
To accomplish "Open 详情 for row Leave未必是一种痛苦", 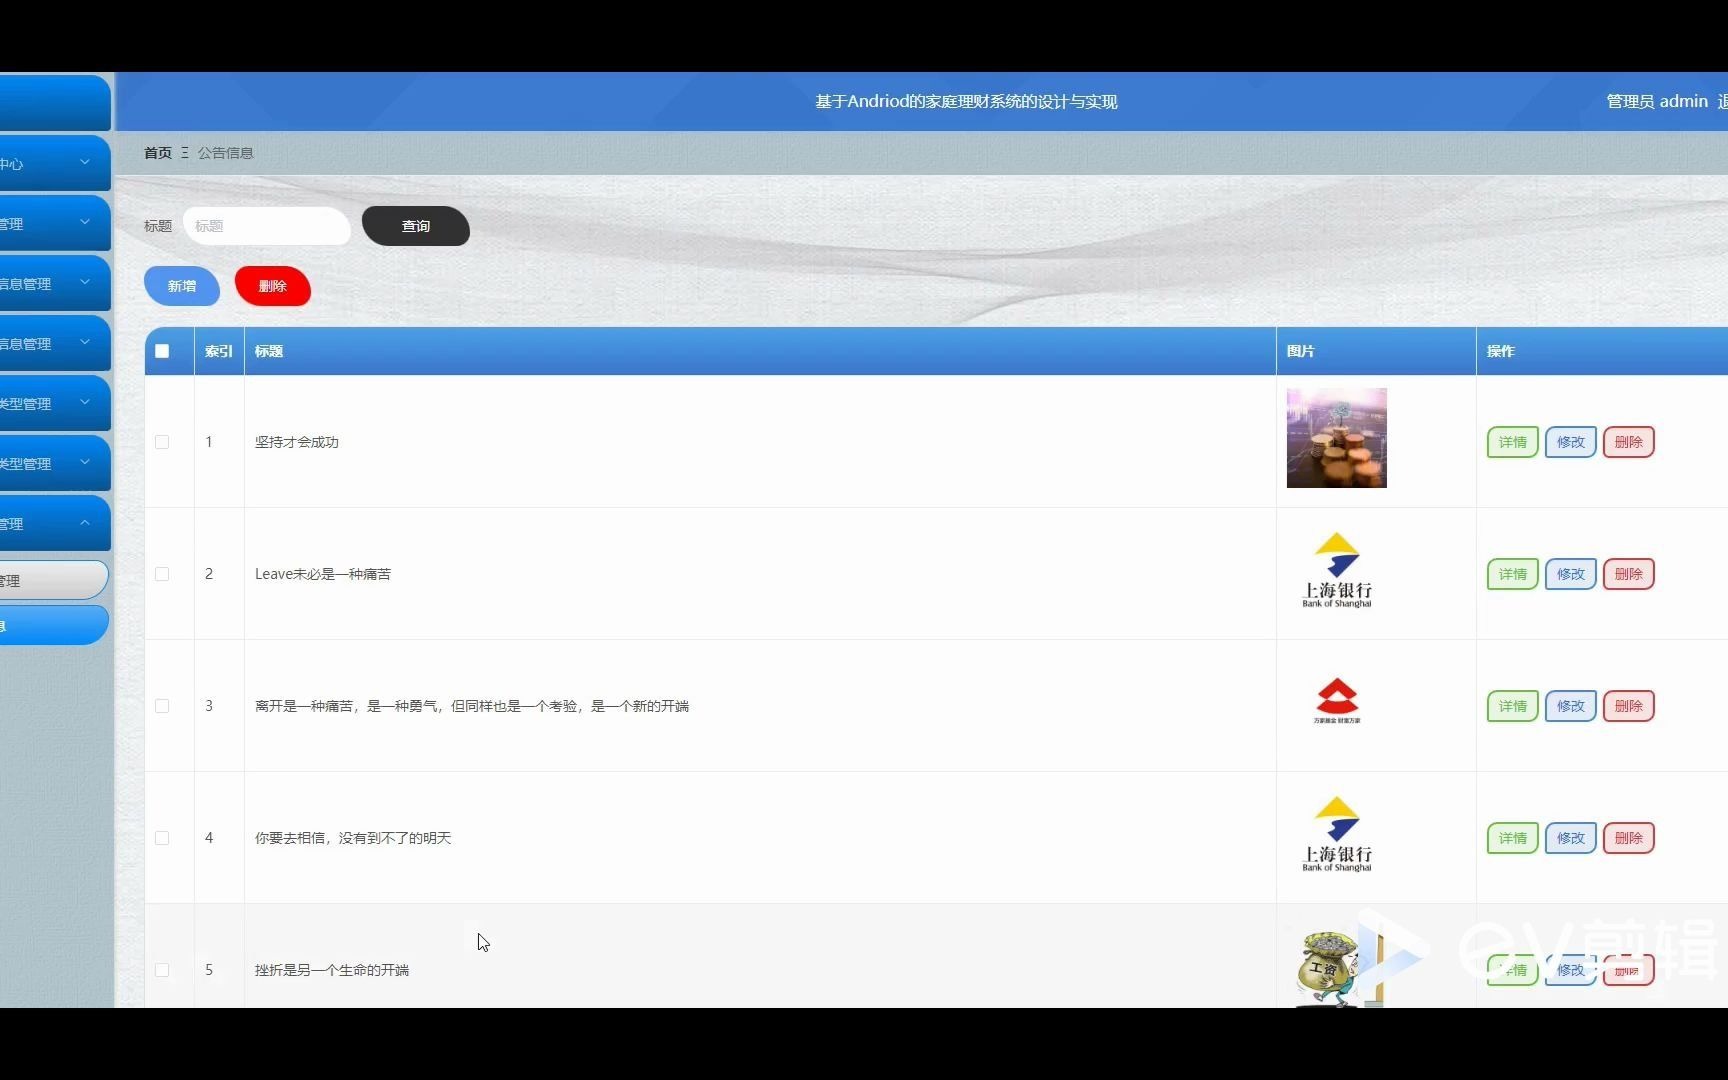I will coord(1513,574).
